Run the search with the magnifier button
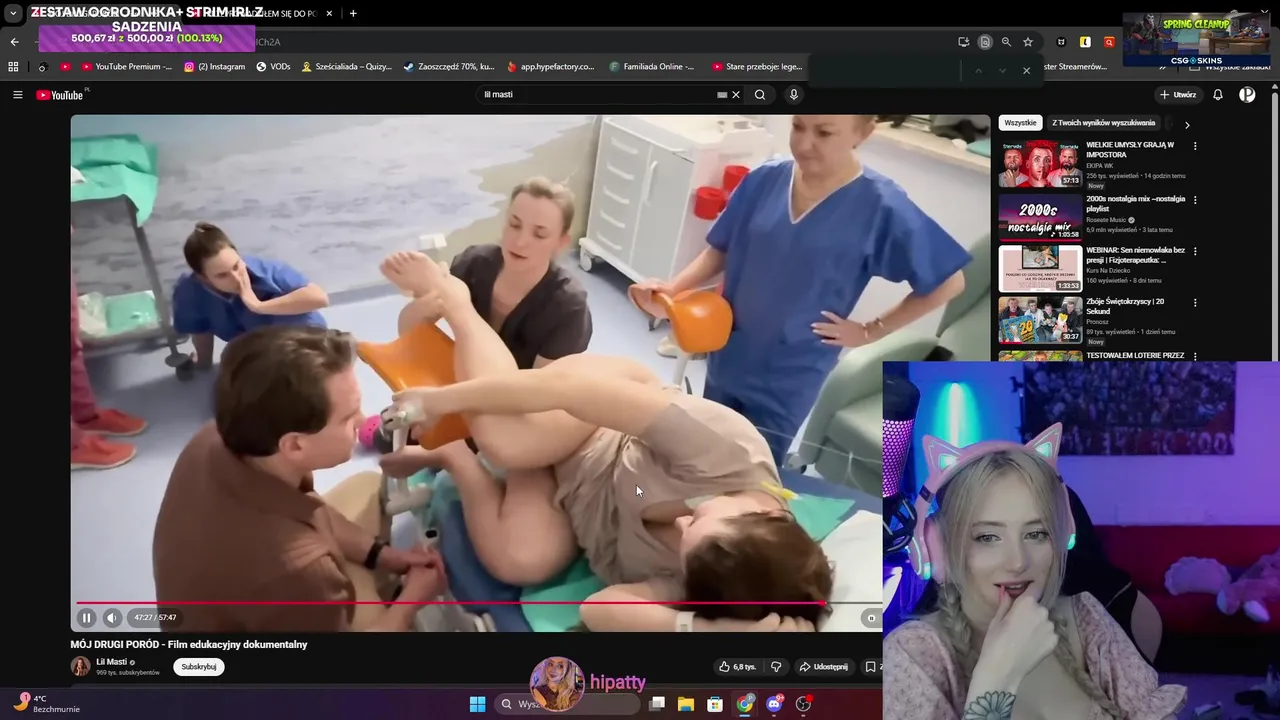The height and width of the screenshot is (720, 1280). tap(760, 95)
